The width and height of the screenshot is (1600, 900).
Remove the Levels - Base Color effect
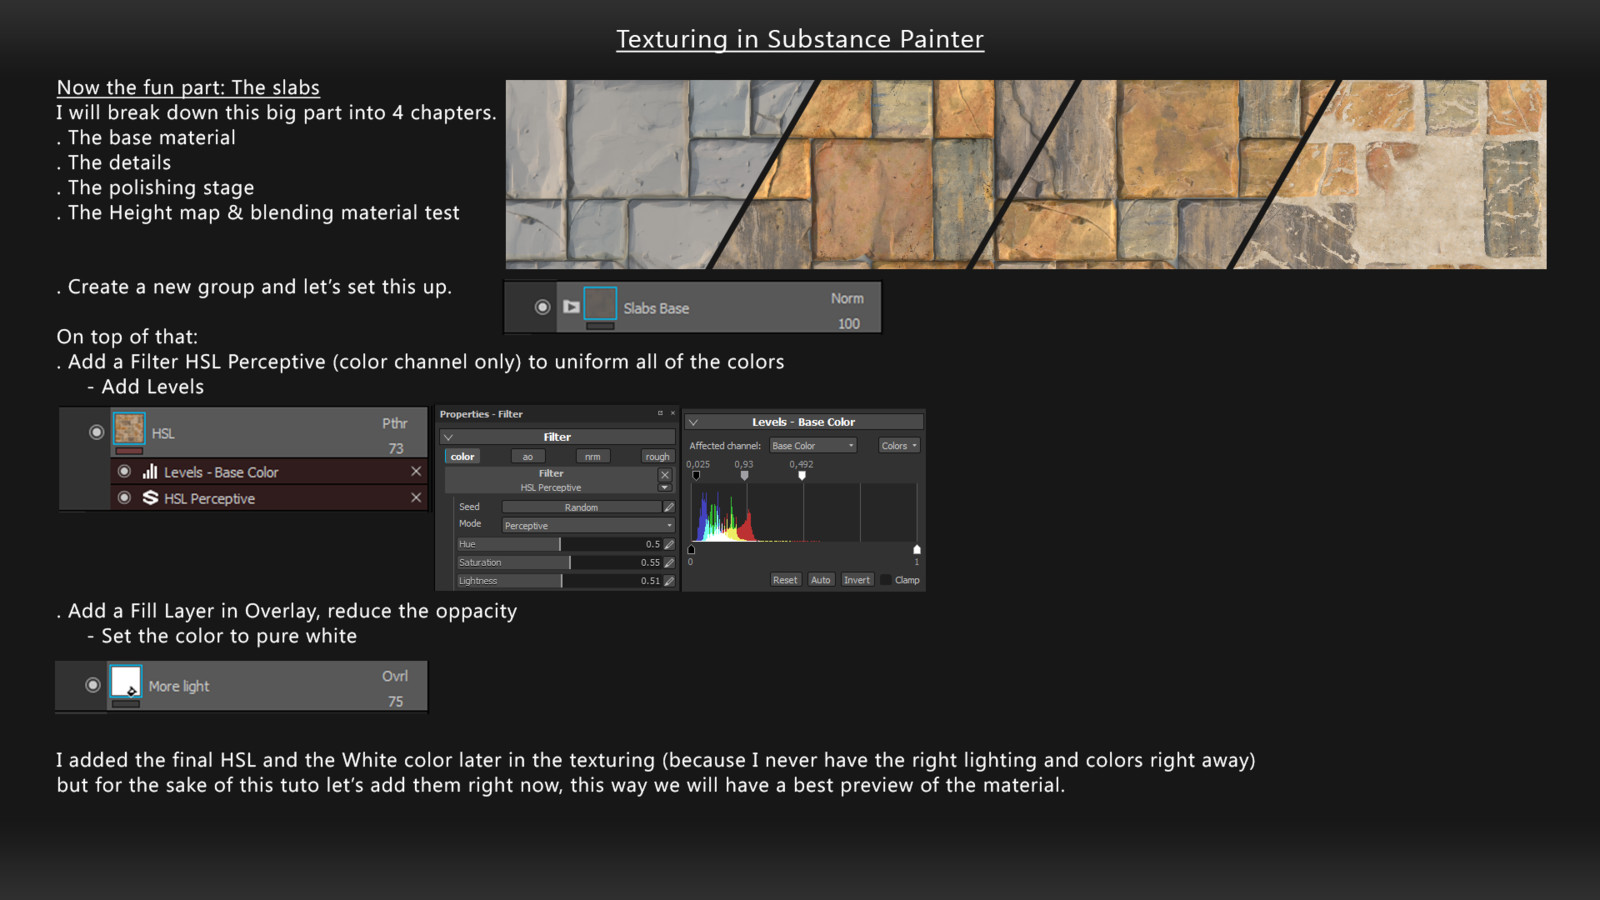pyautogui.click(x=416, y=471)
